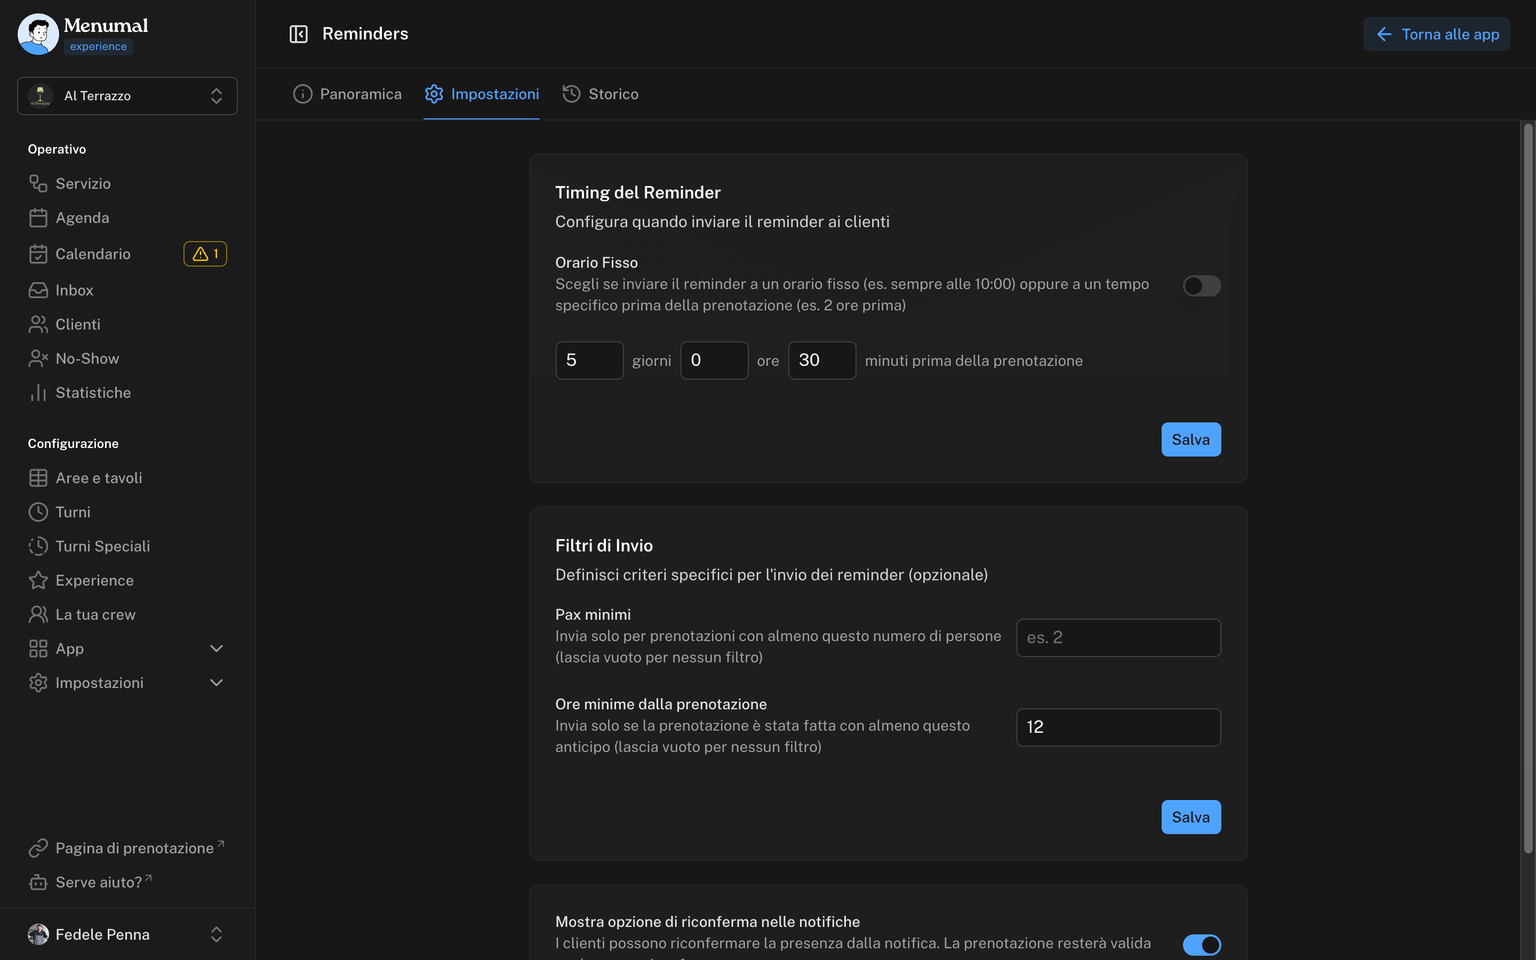Click the Inbox tray icon
The image size is (1536, 960).
[38, 290]
